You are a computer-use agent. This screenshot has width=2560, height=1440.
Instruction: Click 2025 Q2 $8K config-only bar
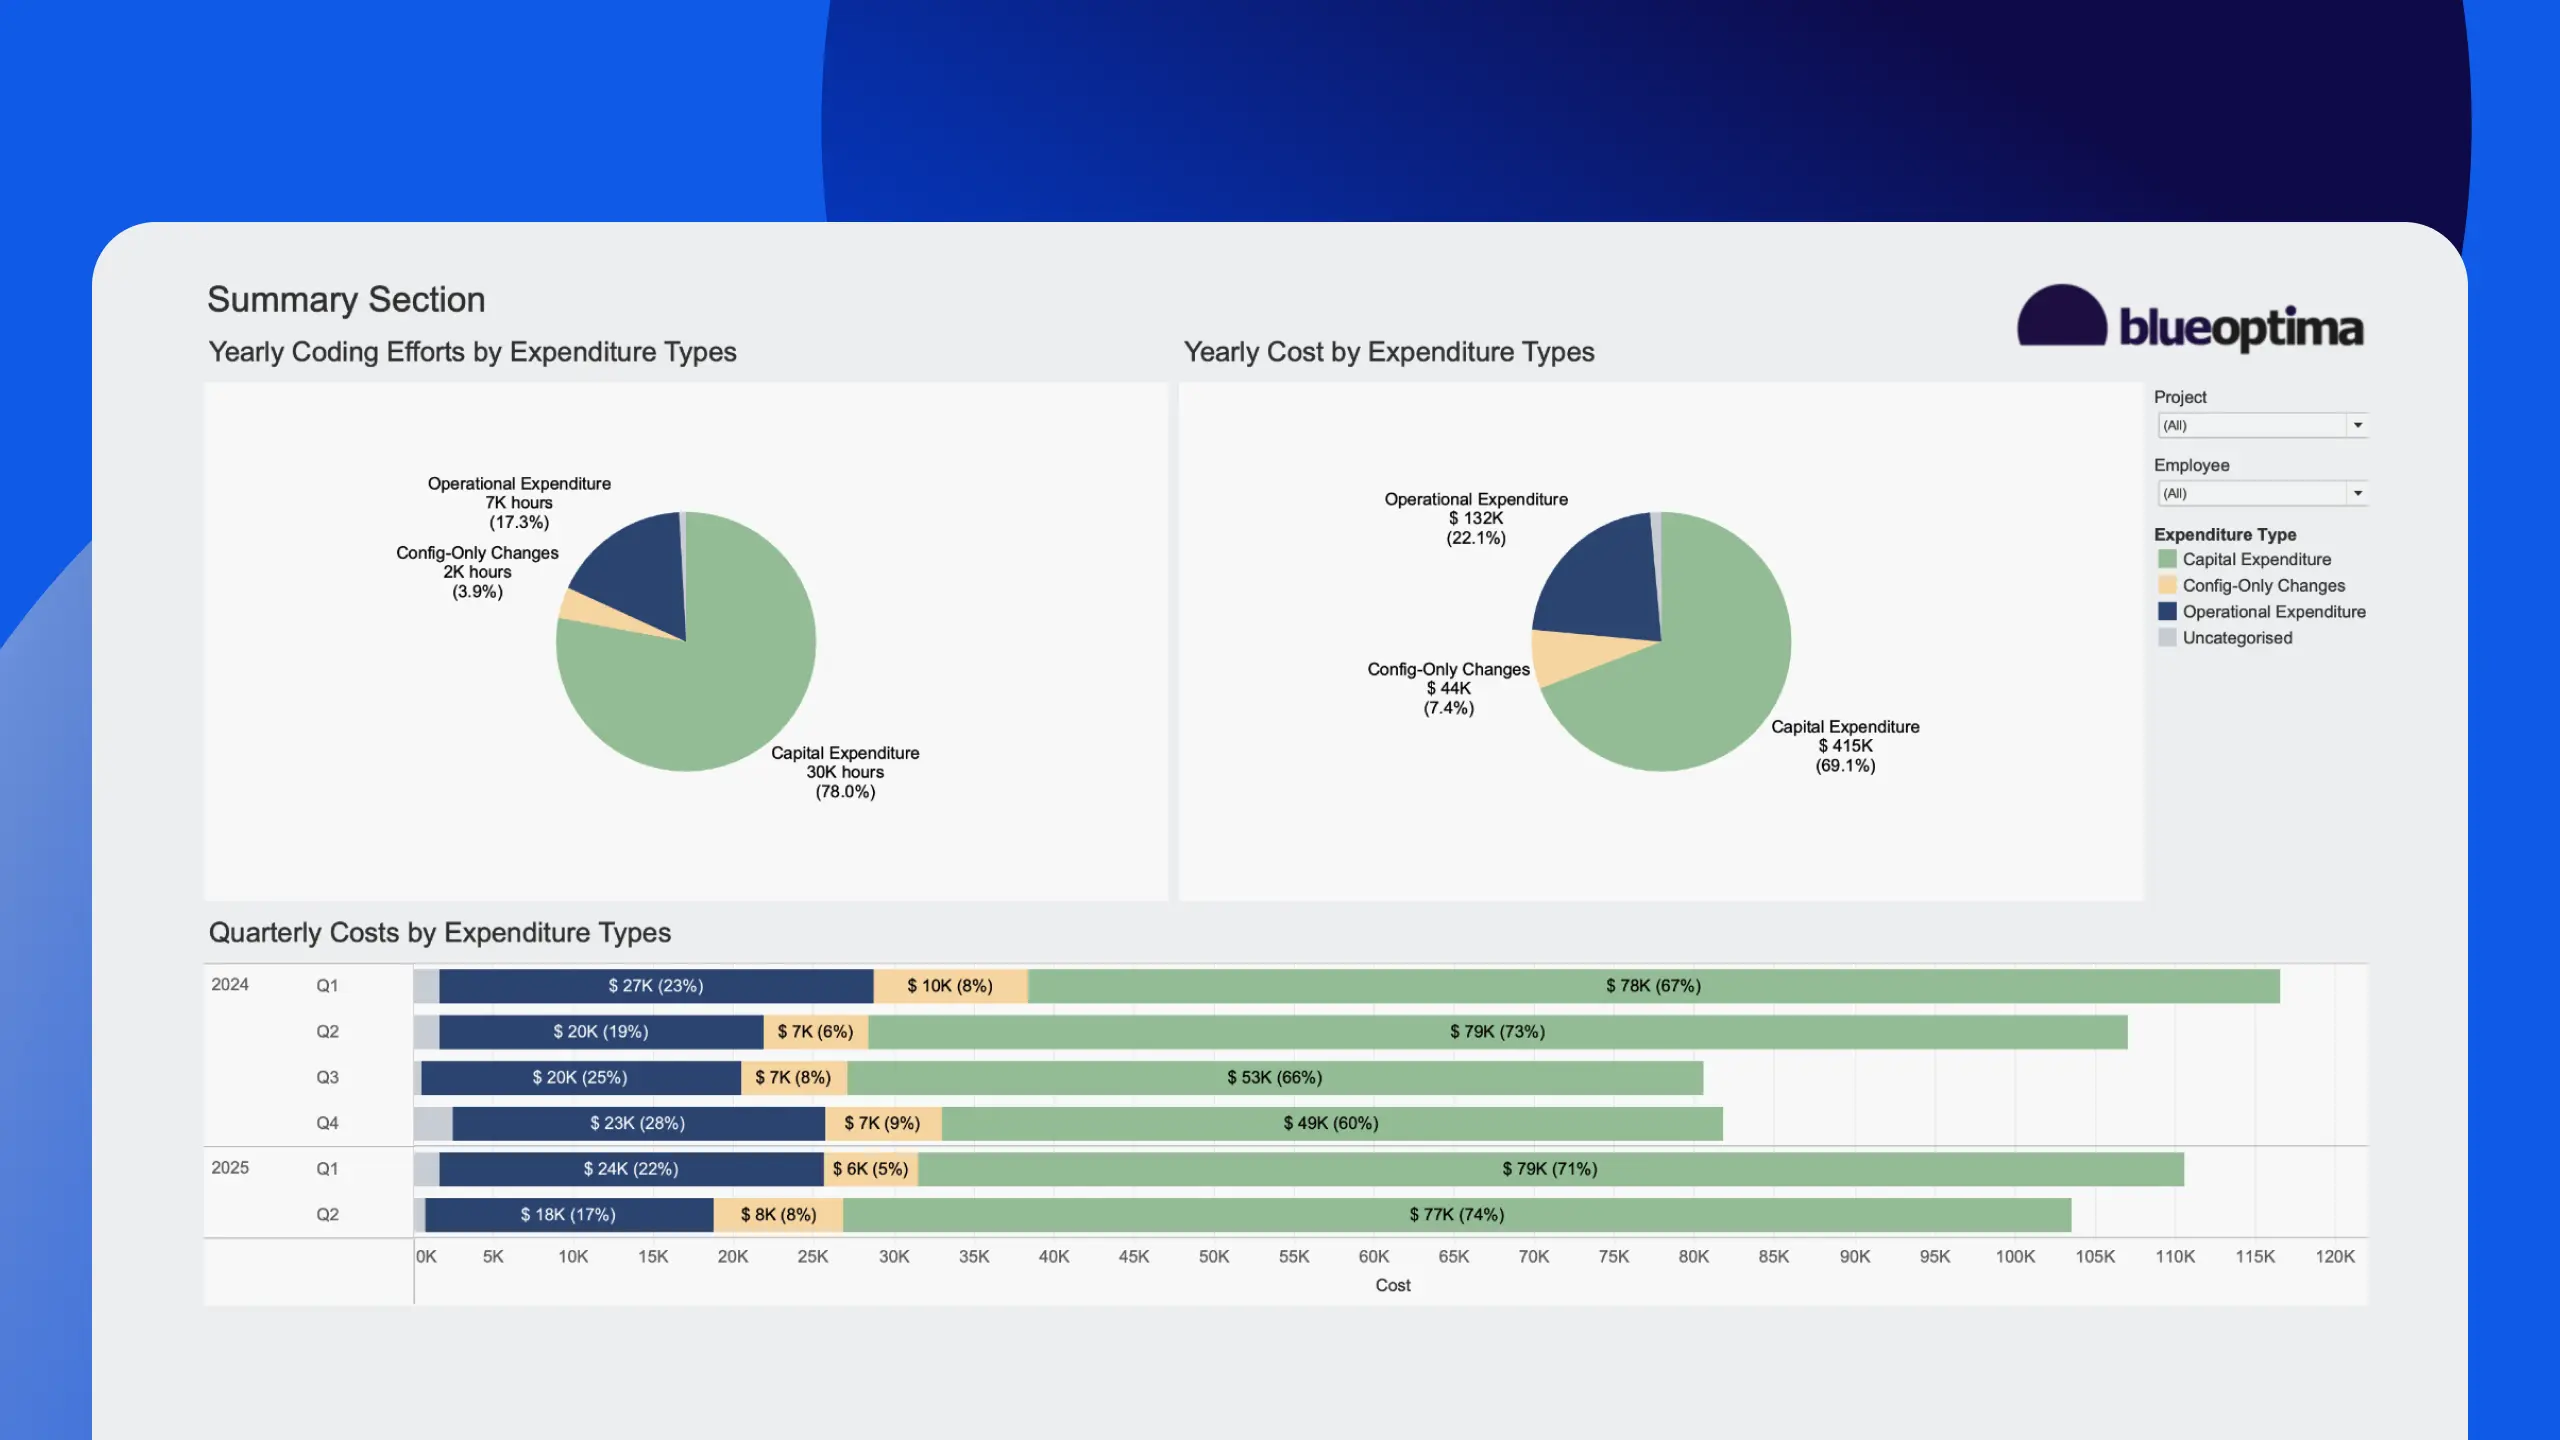pos(778,1215)
